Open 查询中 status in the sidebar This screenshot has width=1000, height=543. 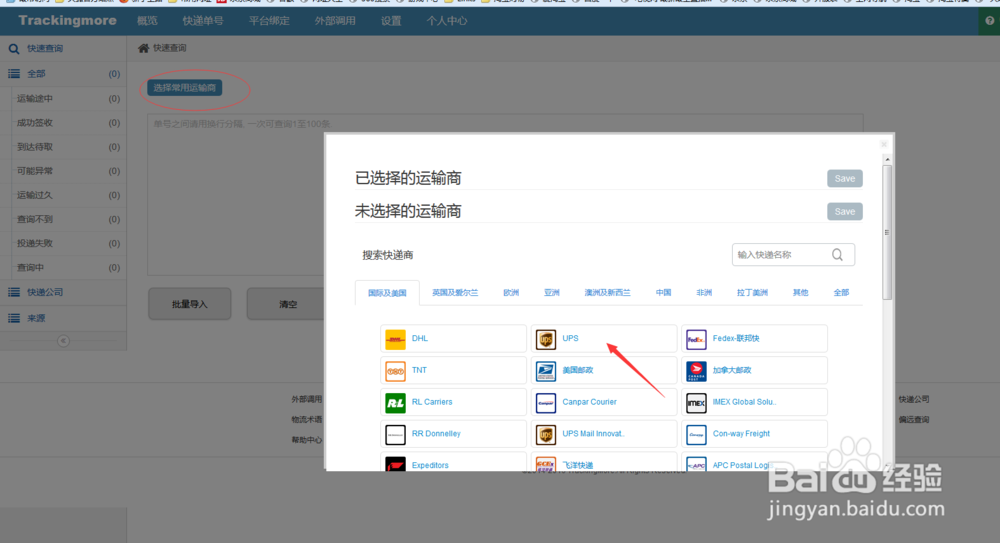(64, 268)
